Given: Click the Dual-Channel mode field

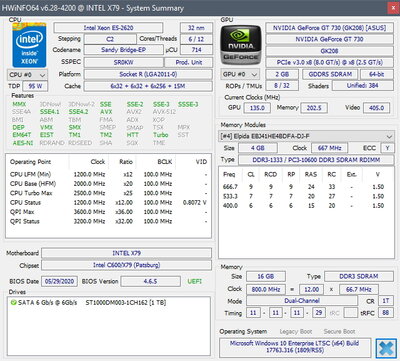Looking at the screenshot, I should click(302, 301).
